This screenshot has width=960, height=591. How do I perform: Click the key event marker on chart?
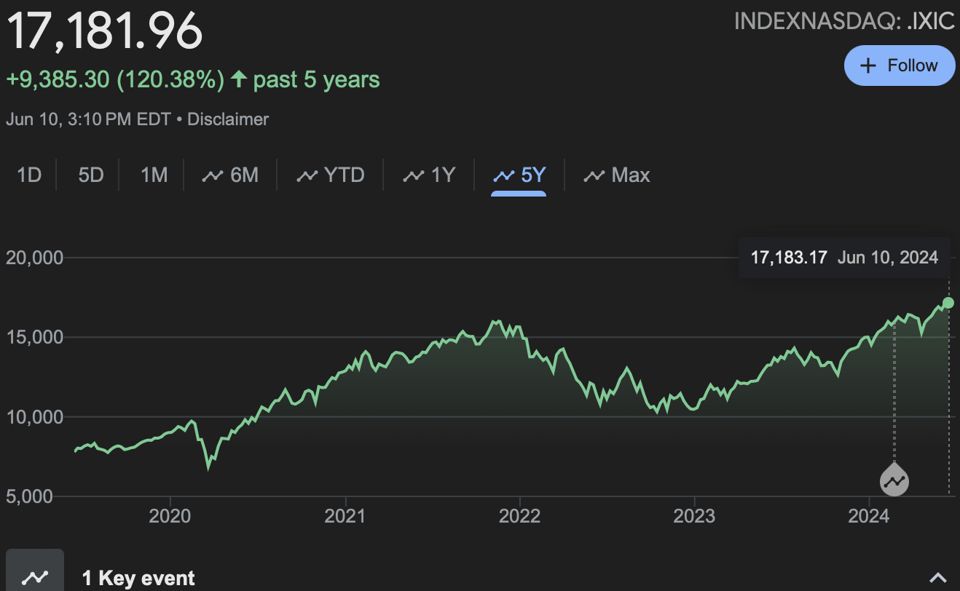pos(894,481)
